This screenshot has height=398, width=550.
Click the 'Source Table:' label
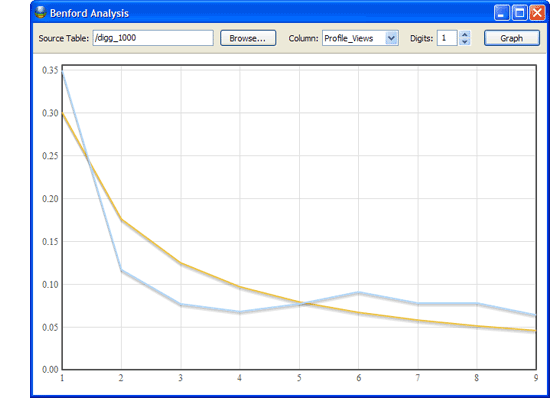[63, 38]
